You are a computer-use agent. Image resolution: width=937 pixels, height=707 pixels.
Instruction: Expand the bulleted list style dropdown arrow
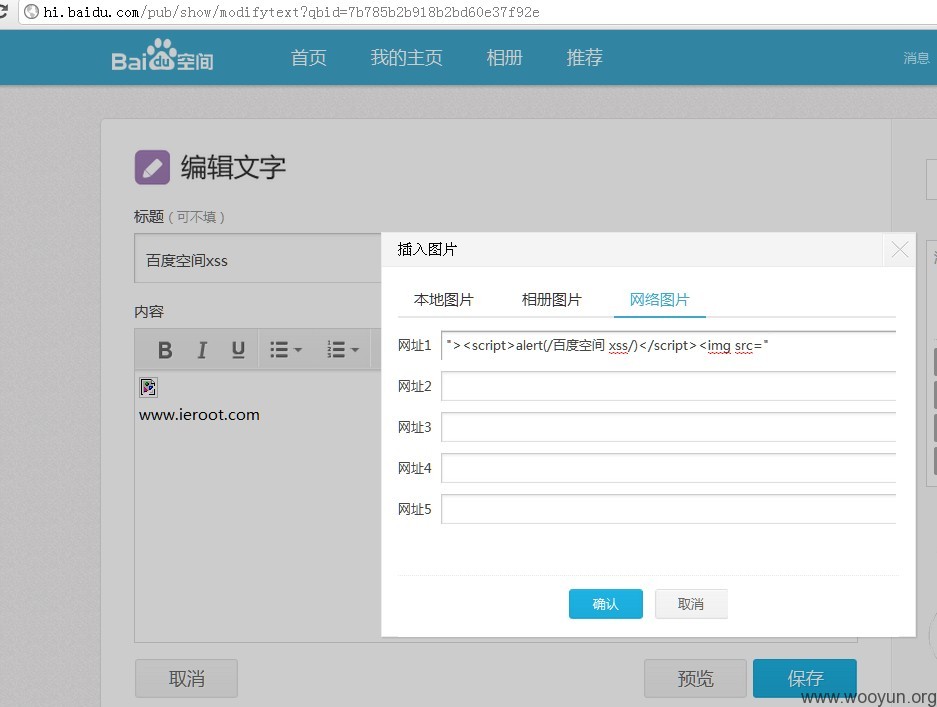click(298, 350)
